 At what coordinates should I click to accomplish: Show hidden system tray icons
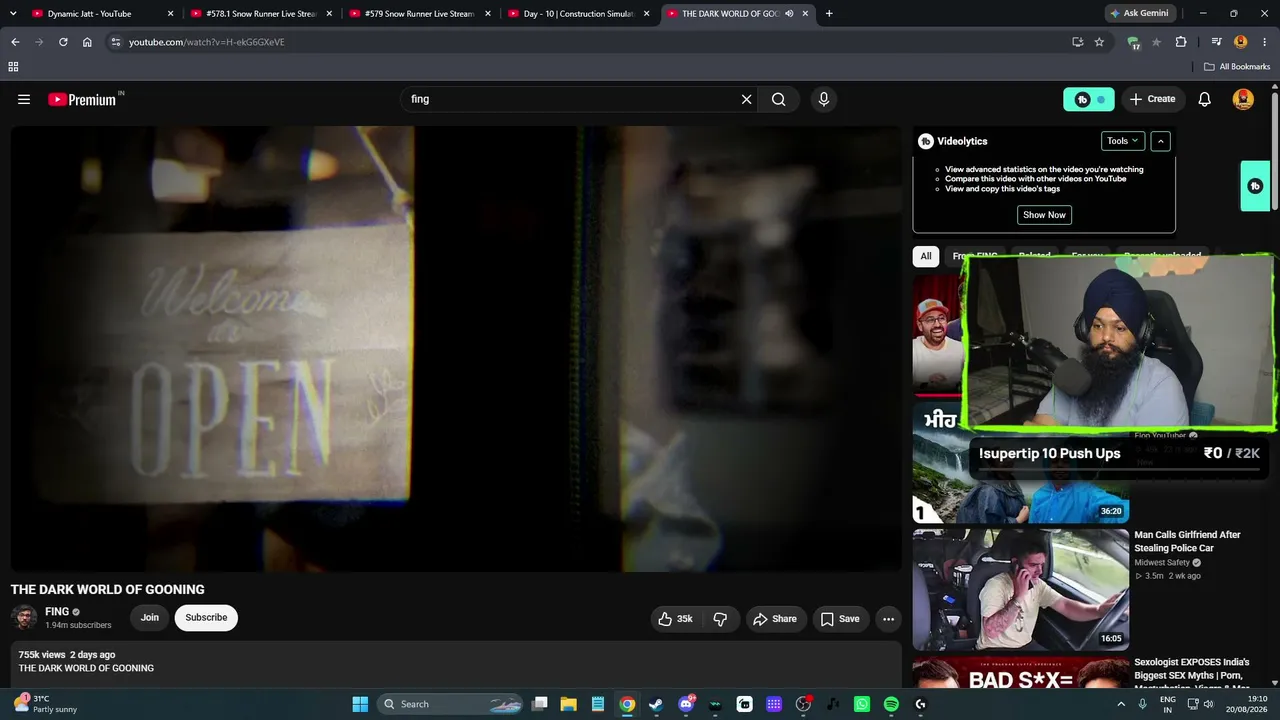pyautogui.click(x=1123, y=704)
